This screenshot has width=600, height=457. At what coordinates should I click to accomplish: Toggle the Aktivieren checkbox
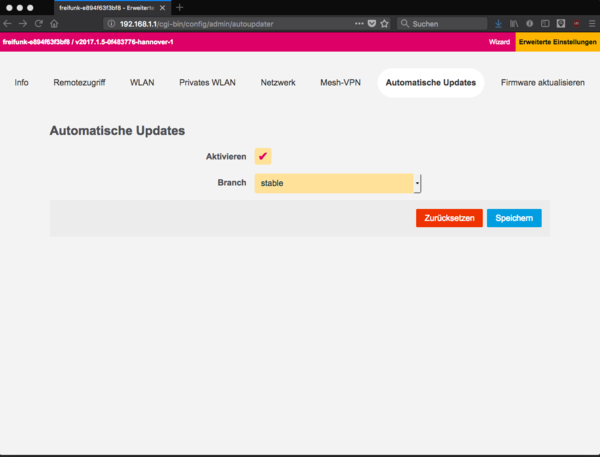[x=263, y=156]
